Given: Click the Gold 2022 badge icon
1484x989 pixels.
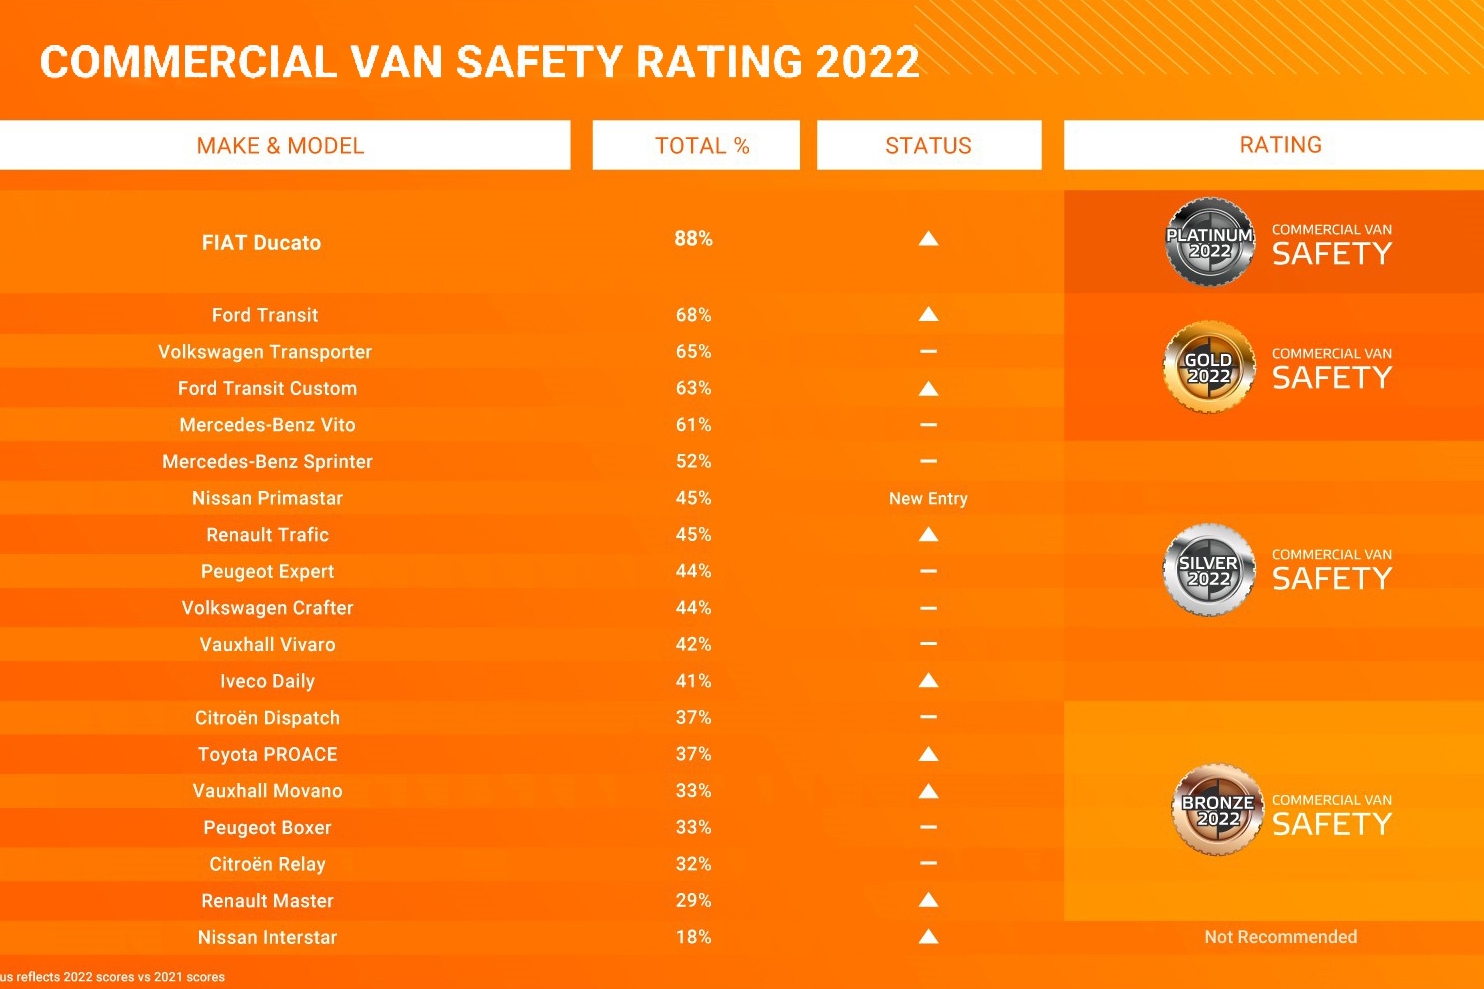Looking at the screenshot, I should (1209, 367).
